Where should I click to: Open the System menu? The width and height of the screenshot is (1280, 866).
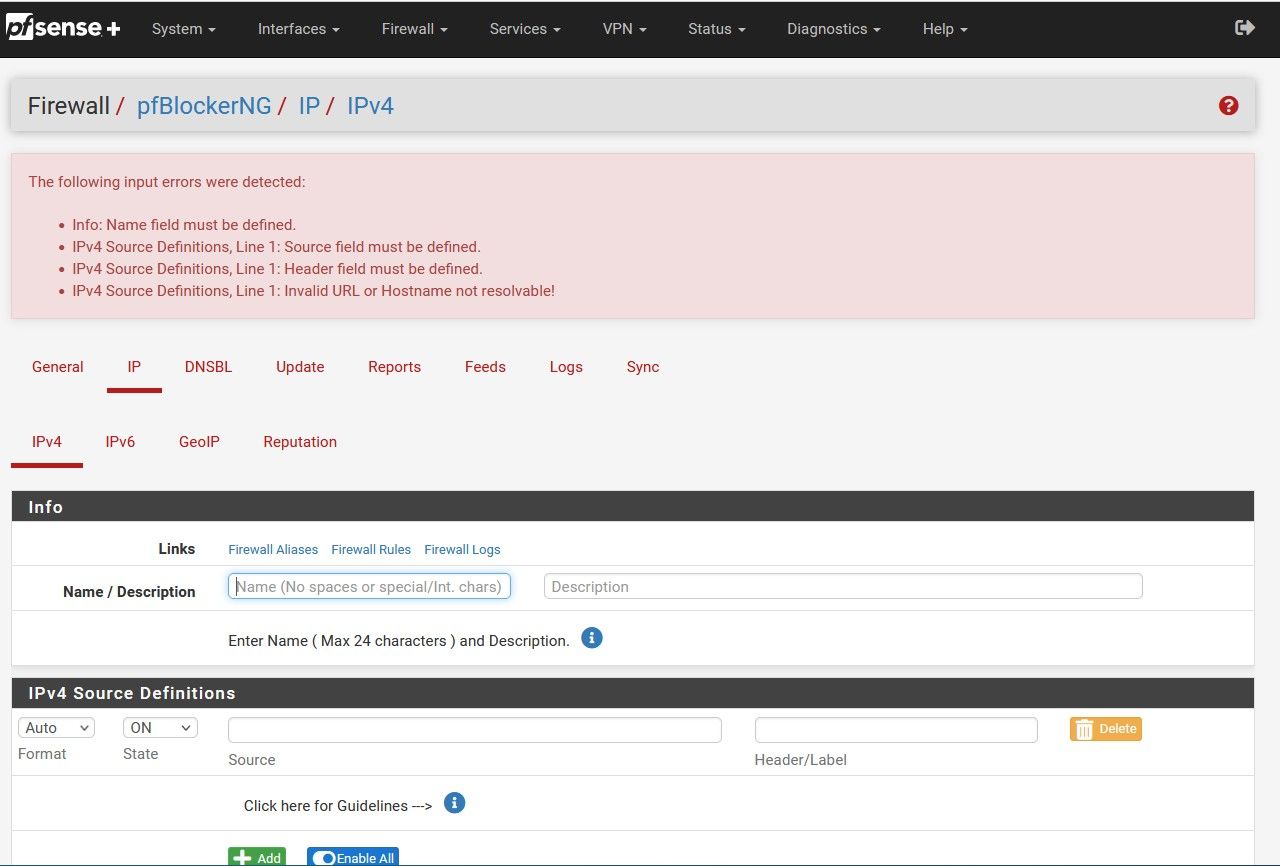tap(184, 29)
